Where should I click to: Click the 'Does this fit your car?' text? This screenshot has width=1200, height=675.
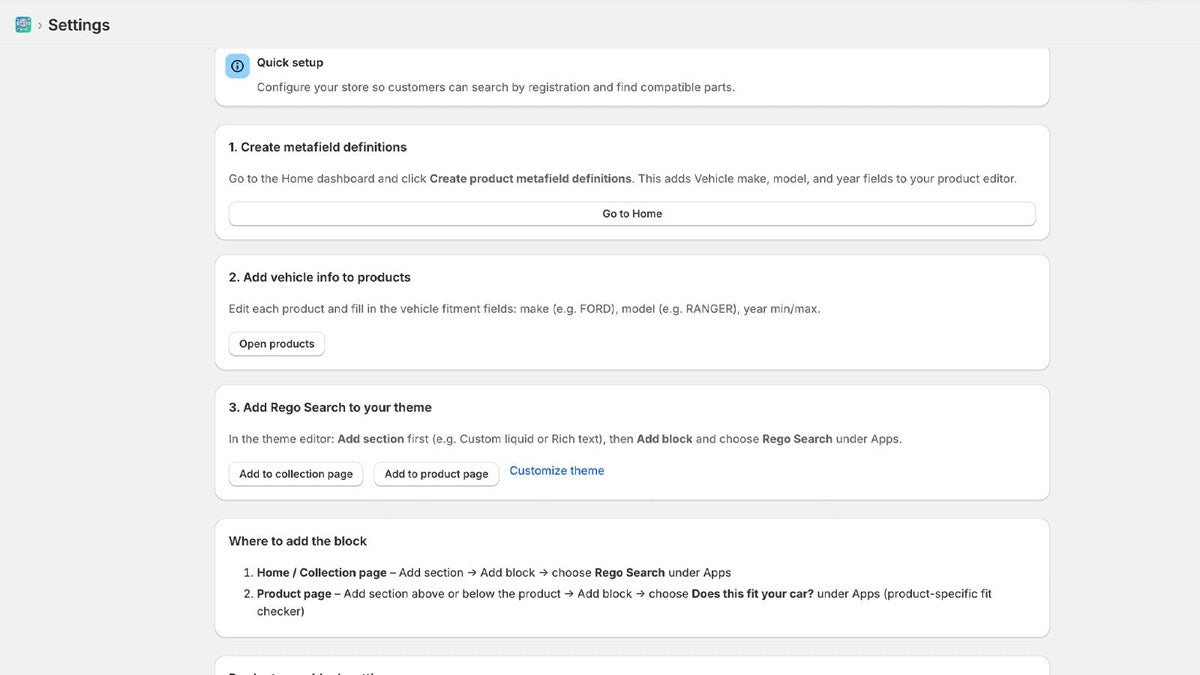click(x=753, y=594)
